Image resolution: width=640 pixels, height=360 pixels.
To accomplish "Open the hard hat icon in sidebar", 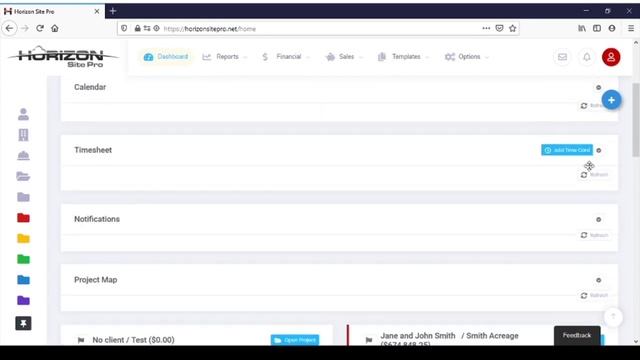I will pos(23,156).
